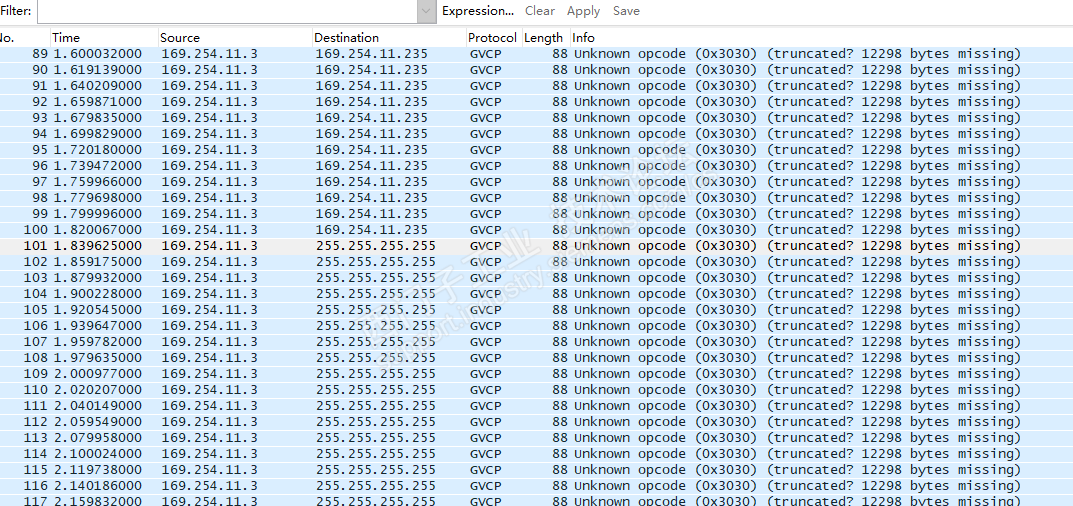The image size is (1073, 506).
Task: Sort by the Length column header
Action: [x=545, y=38]
